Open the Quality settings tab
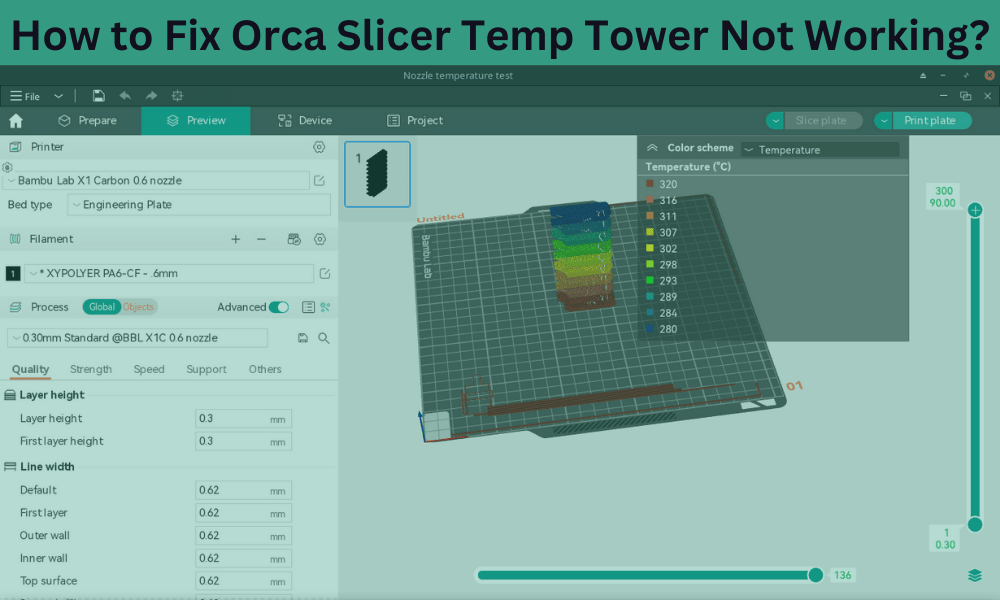Viewport: 1000px width, 600px height. [31, 369]
